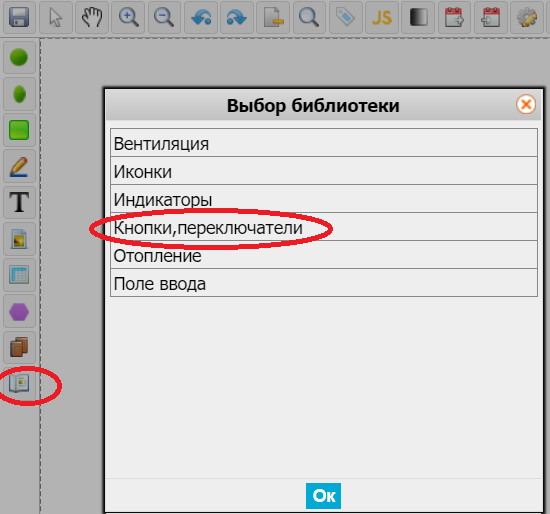Choose the Text T tool

point(19,202)
